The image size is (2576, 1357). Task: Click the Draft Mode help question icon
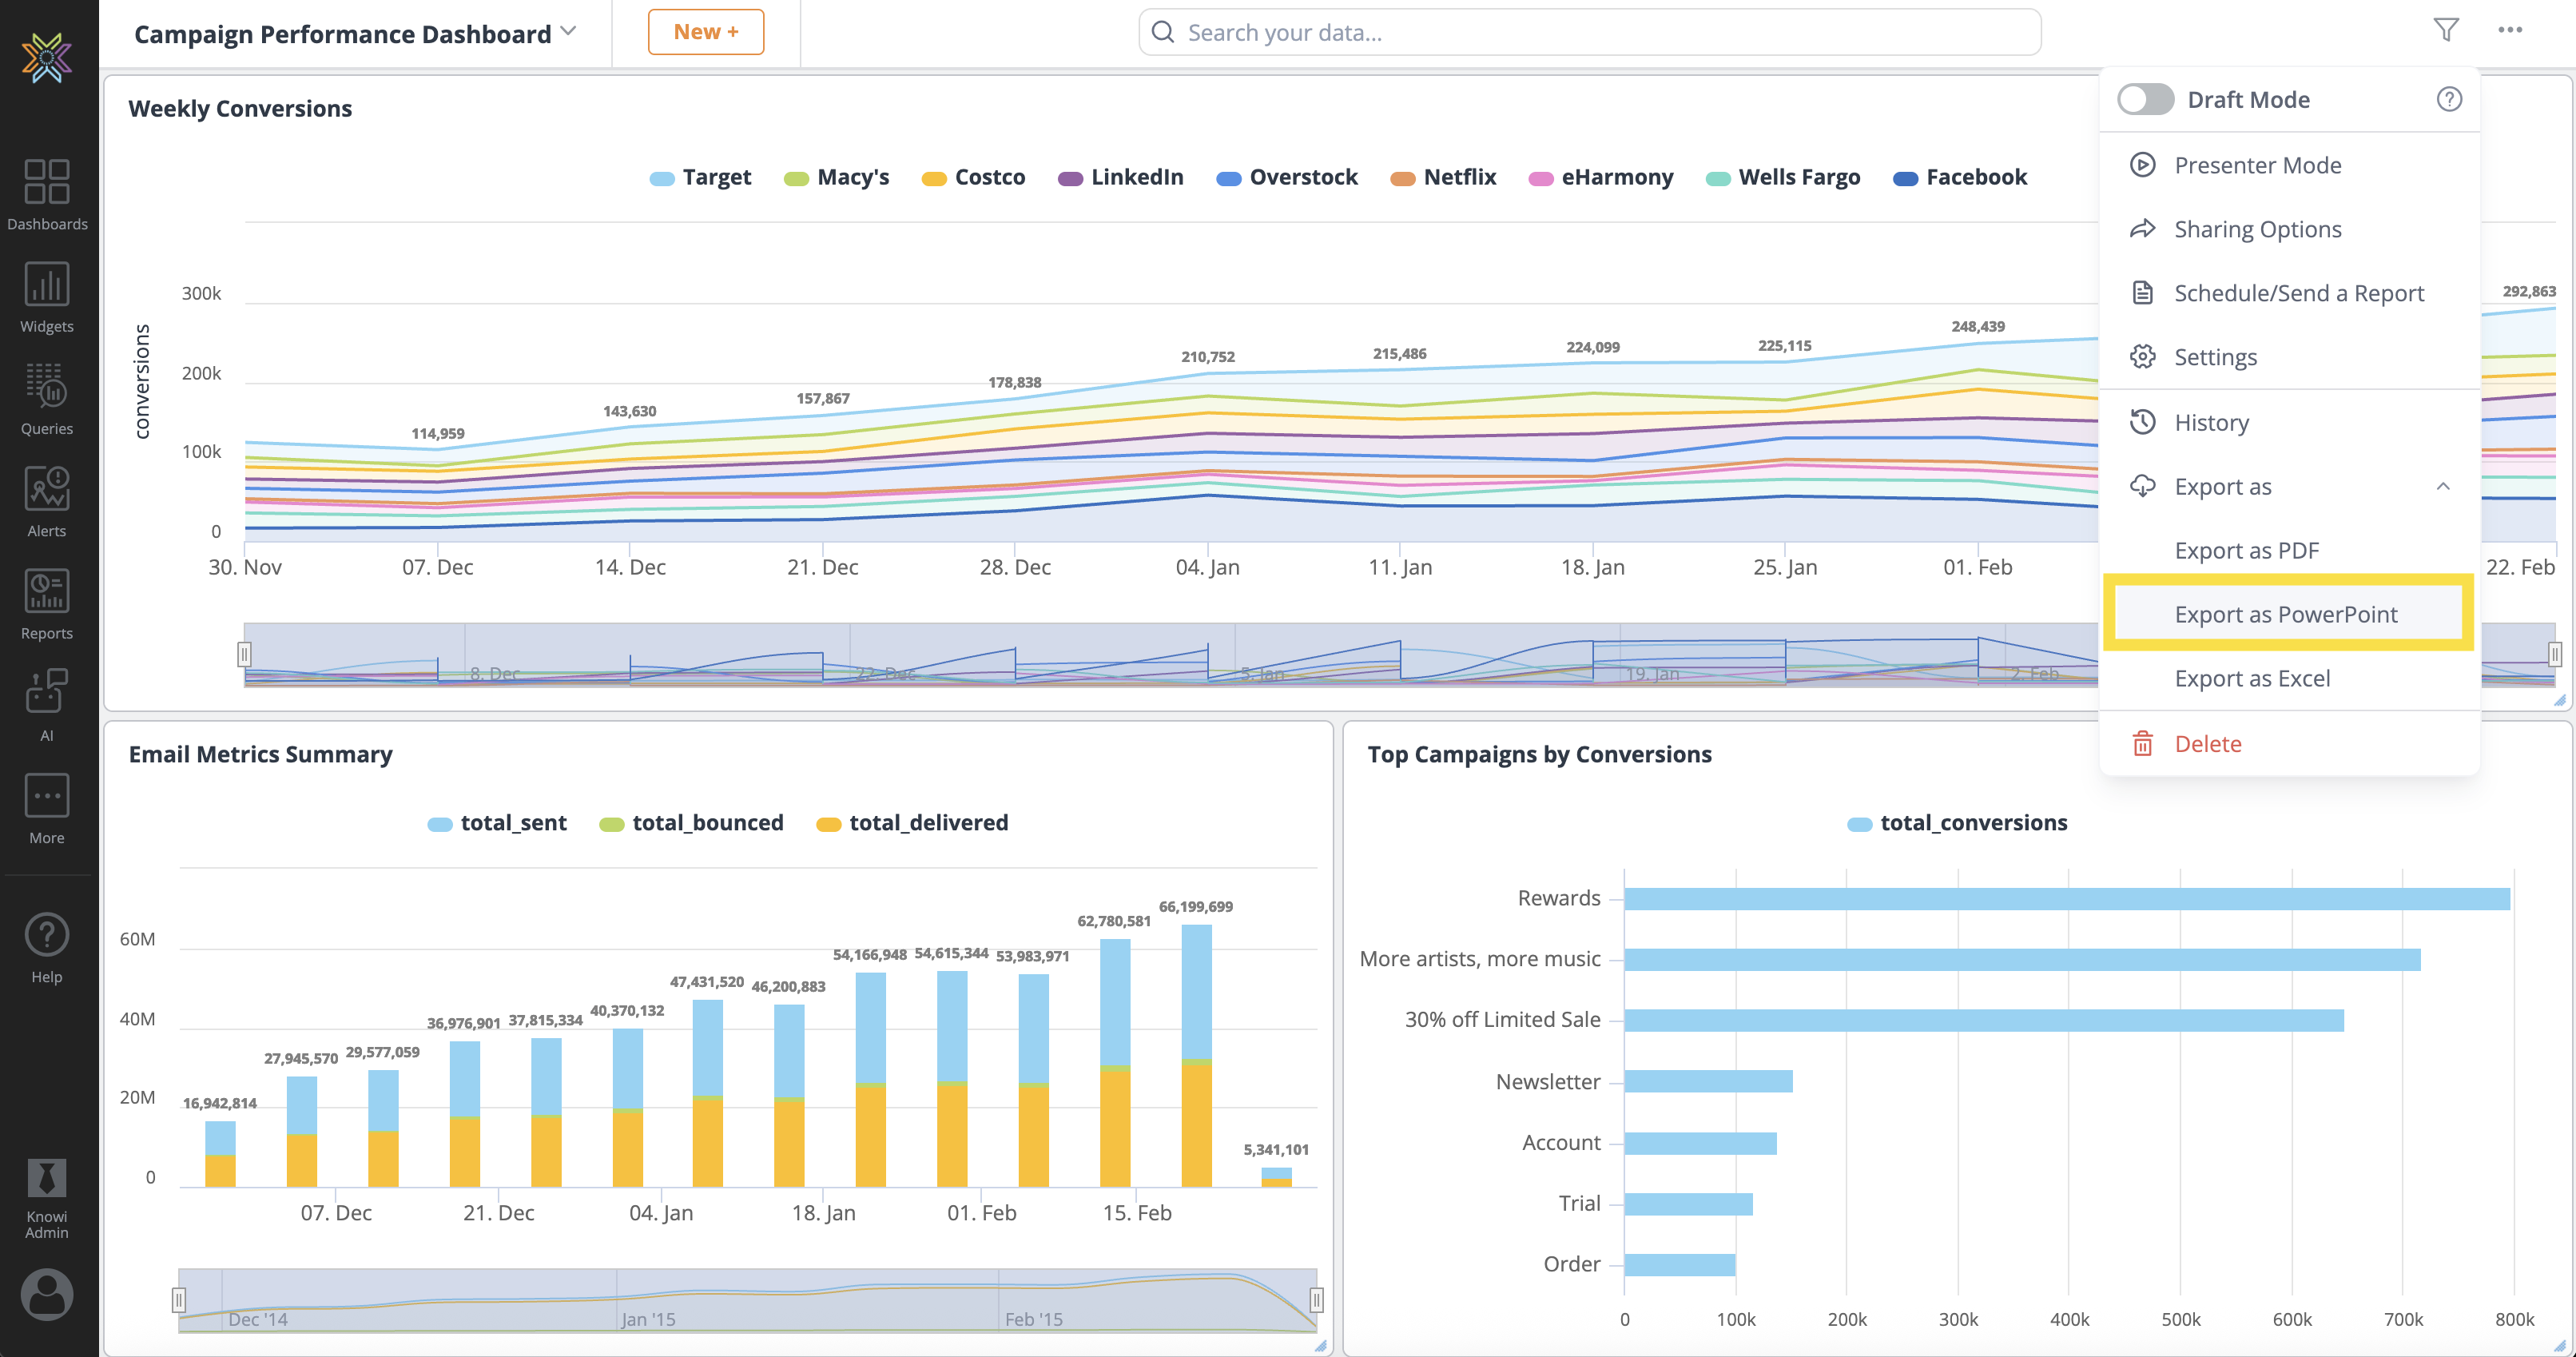(x=2448, y=99)
